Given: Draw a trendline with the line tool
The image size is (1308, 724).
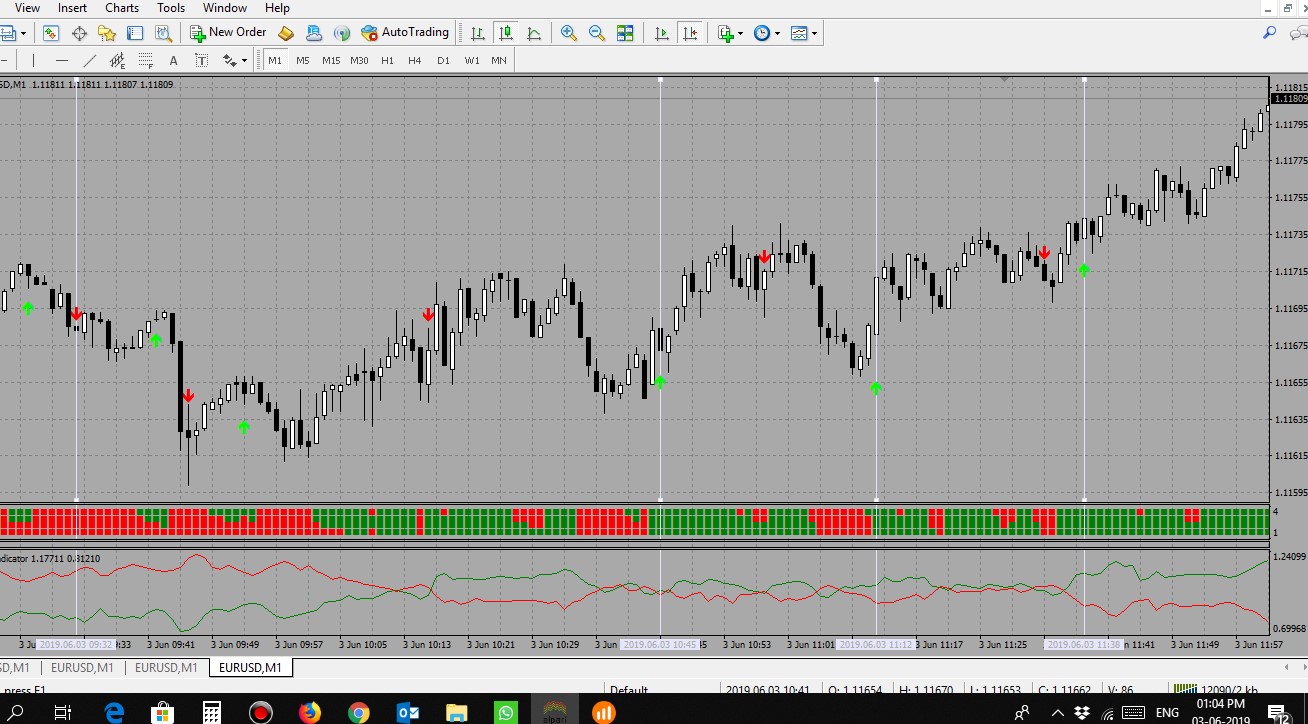Looking at the screenshot, I should (x=90, y=60).
